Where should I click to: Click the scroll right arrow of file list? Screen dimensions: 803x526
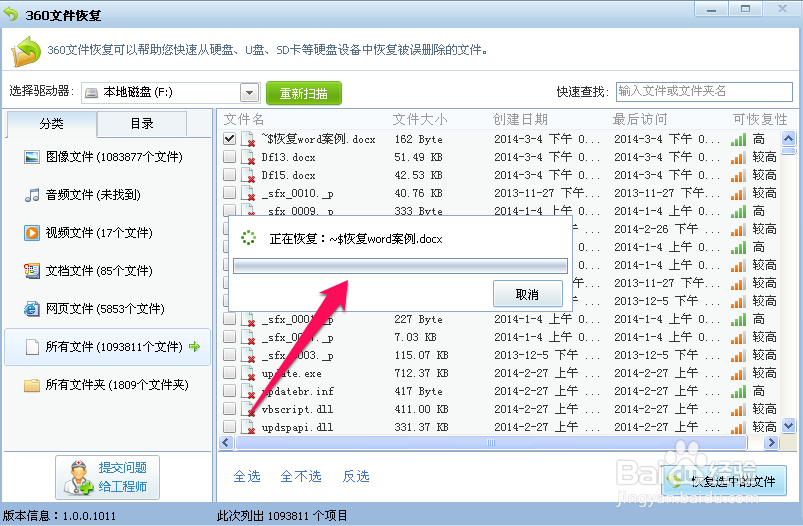771,443
